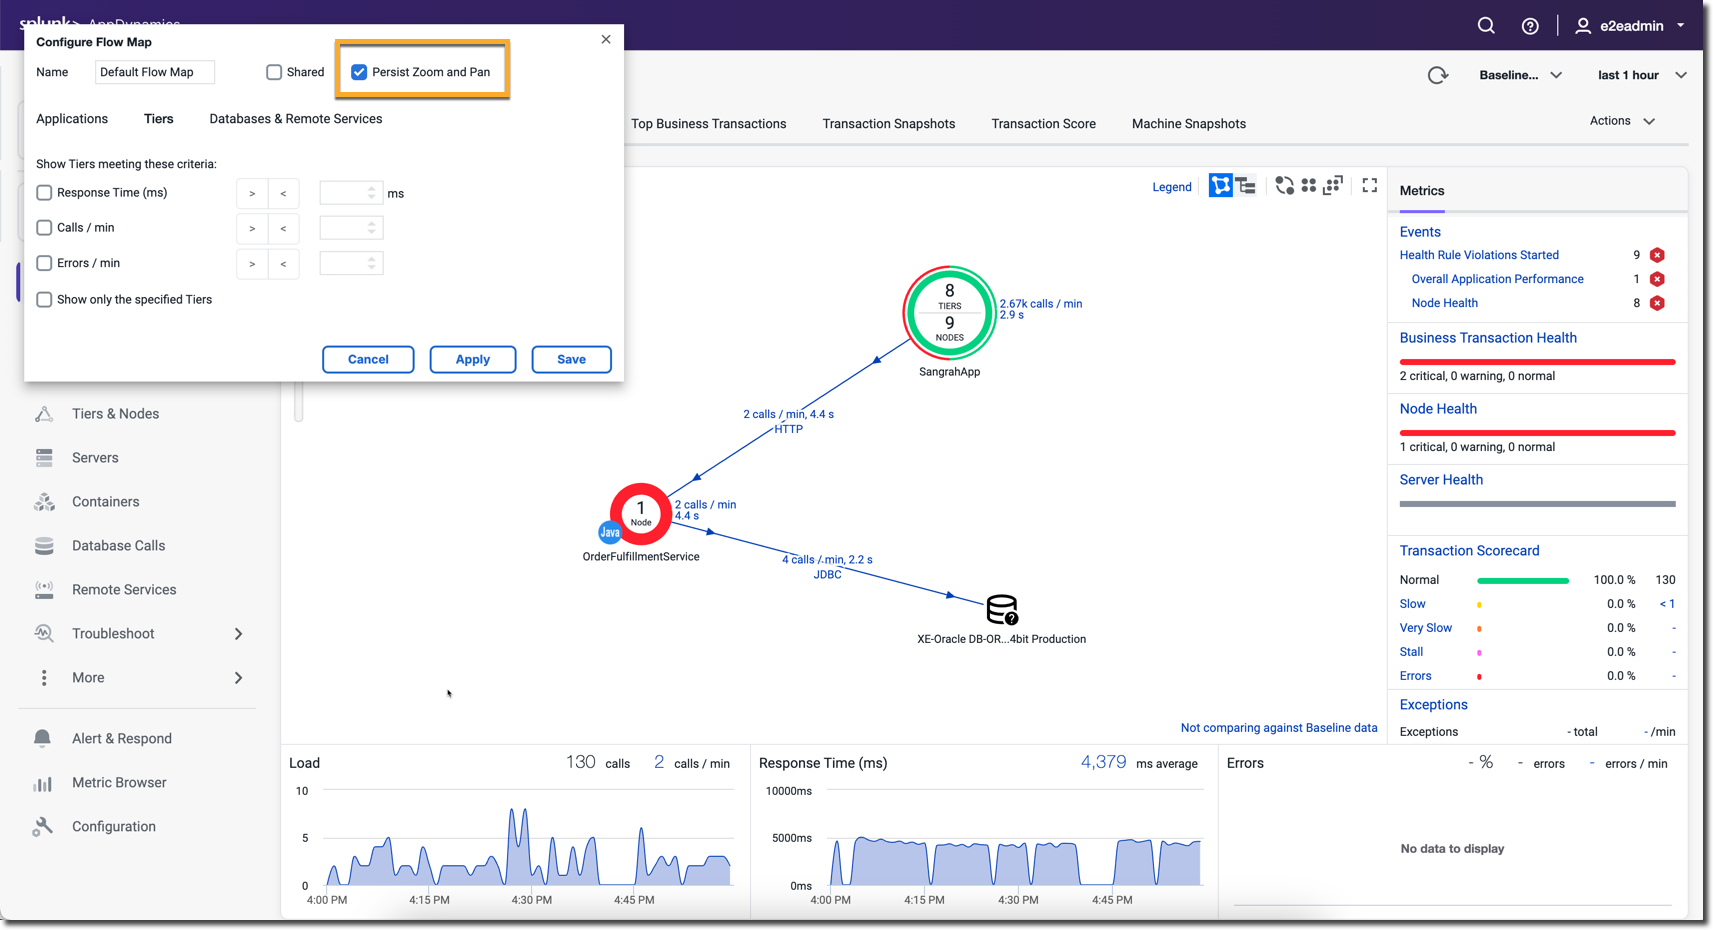
Task: Uncheck Persist Zoom and Pan
Action: click(x=359, y=72)
